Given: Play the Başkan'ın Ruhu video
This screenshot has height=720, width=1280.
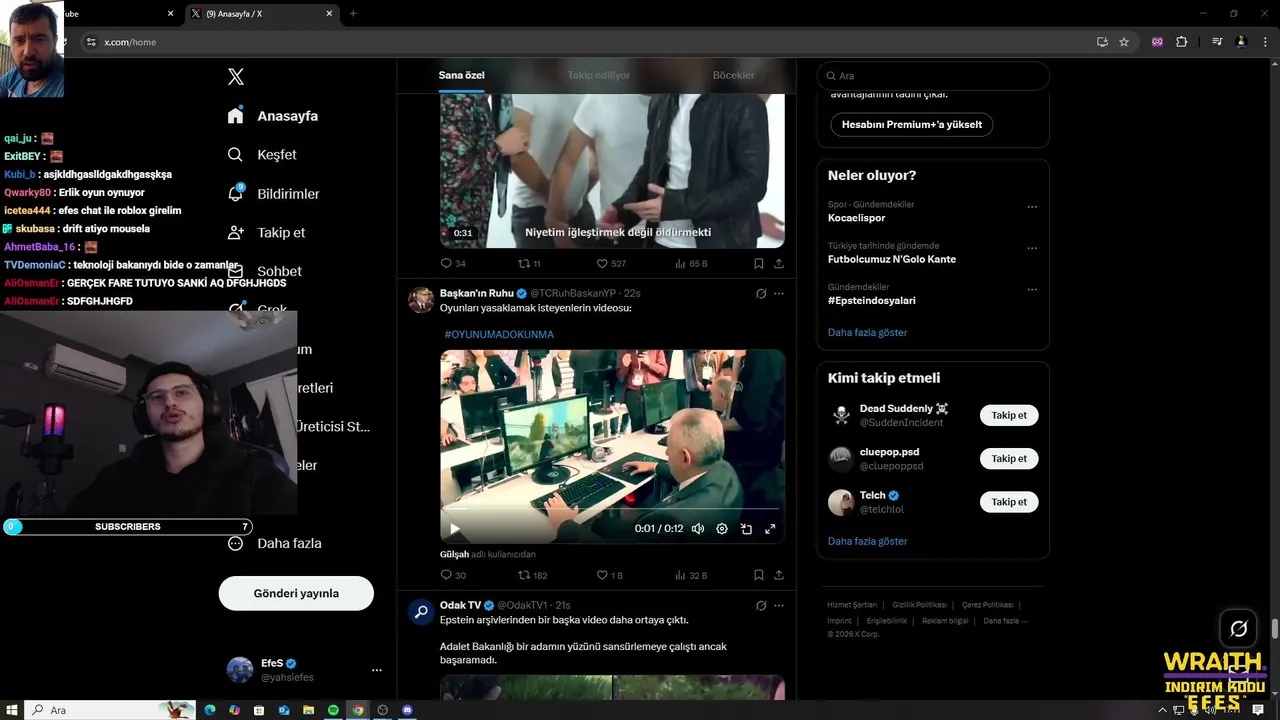Looking at the screenshot, I should click(x=455, y=529).
